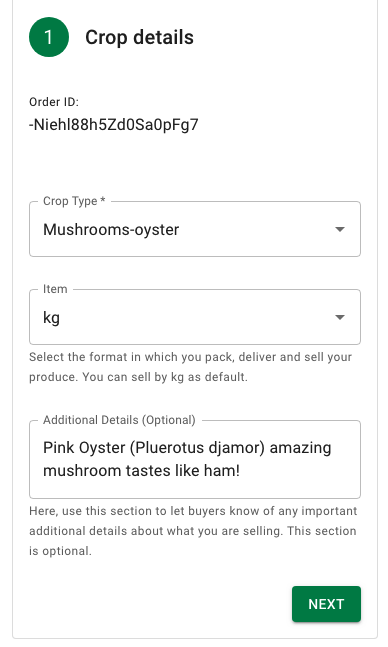Click the kg value in Item field
The image size is (388, 647).
click(52, 318)
